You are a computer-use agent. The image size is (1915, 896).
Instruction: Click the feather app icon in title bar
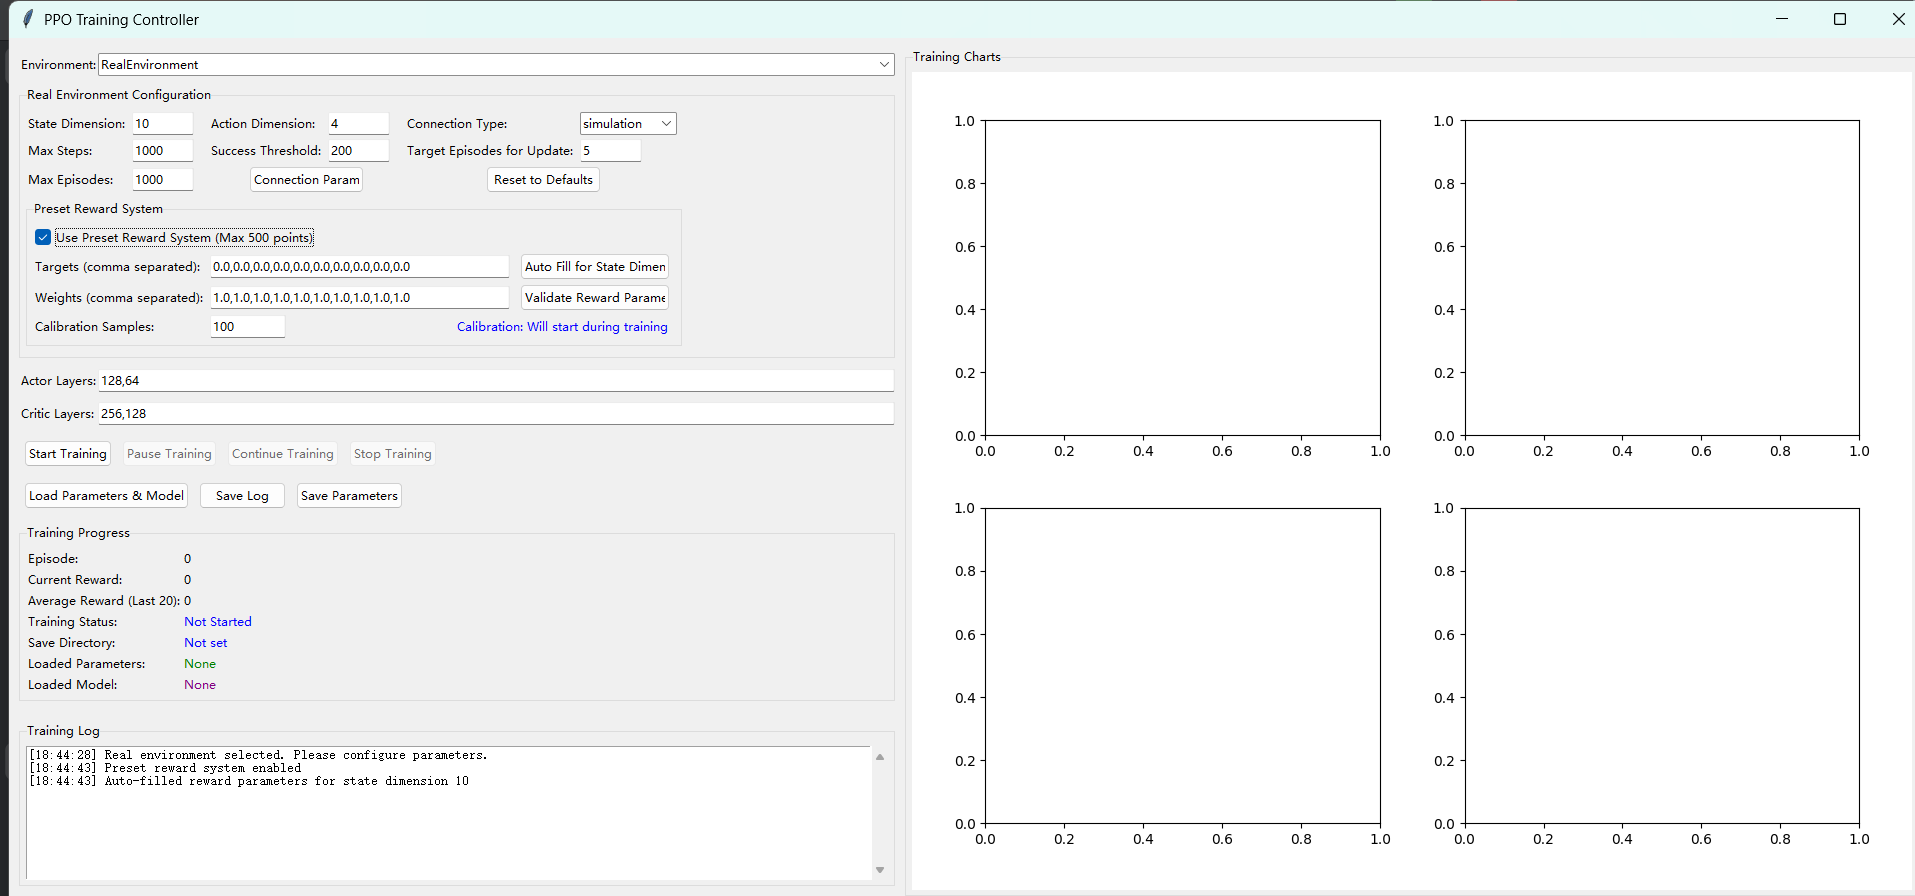tap(27, 19)
